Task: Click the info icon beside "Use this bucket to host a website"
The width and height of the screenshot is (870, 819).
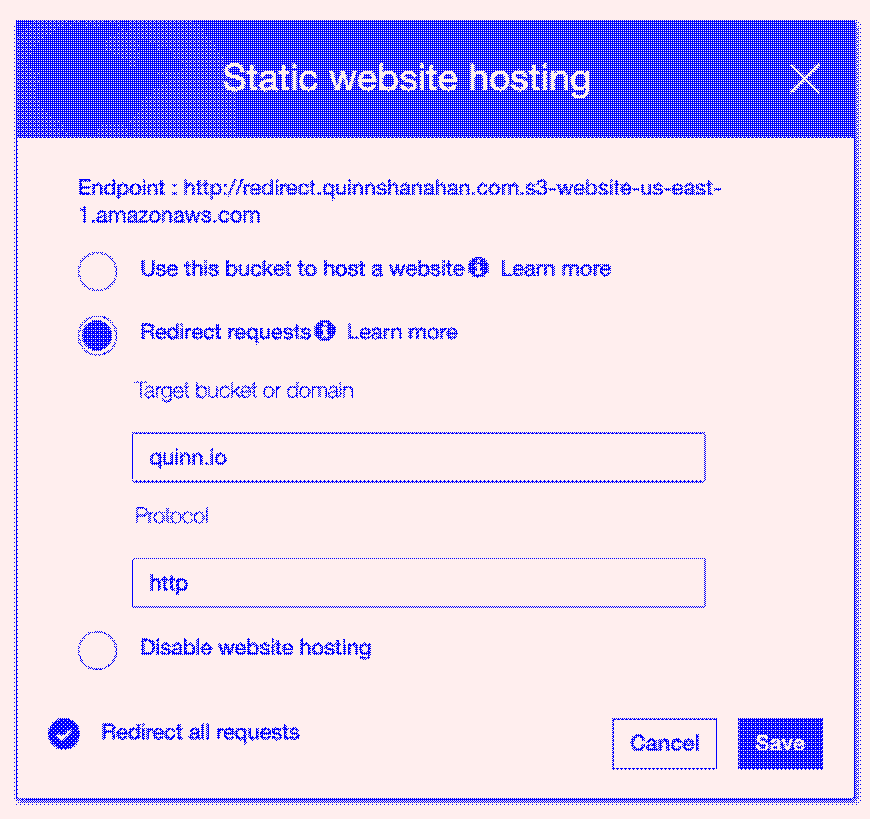Action: click(x=478, y=268)
